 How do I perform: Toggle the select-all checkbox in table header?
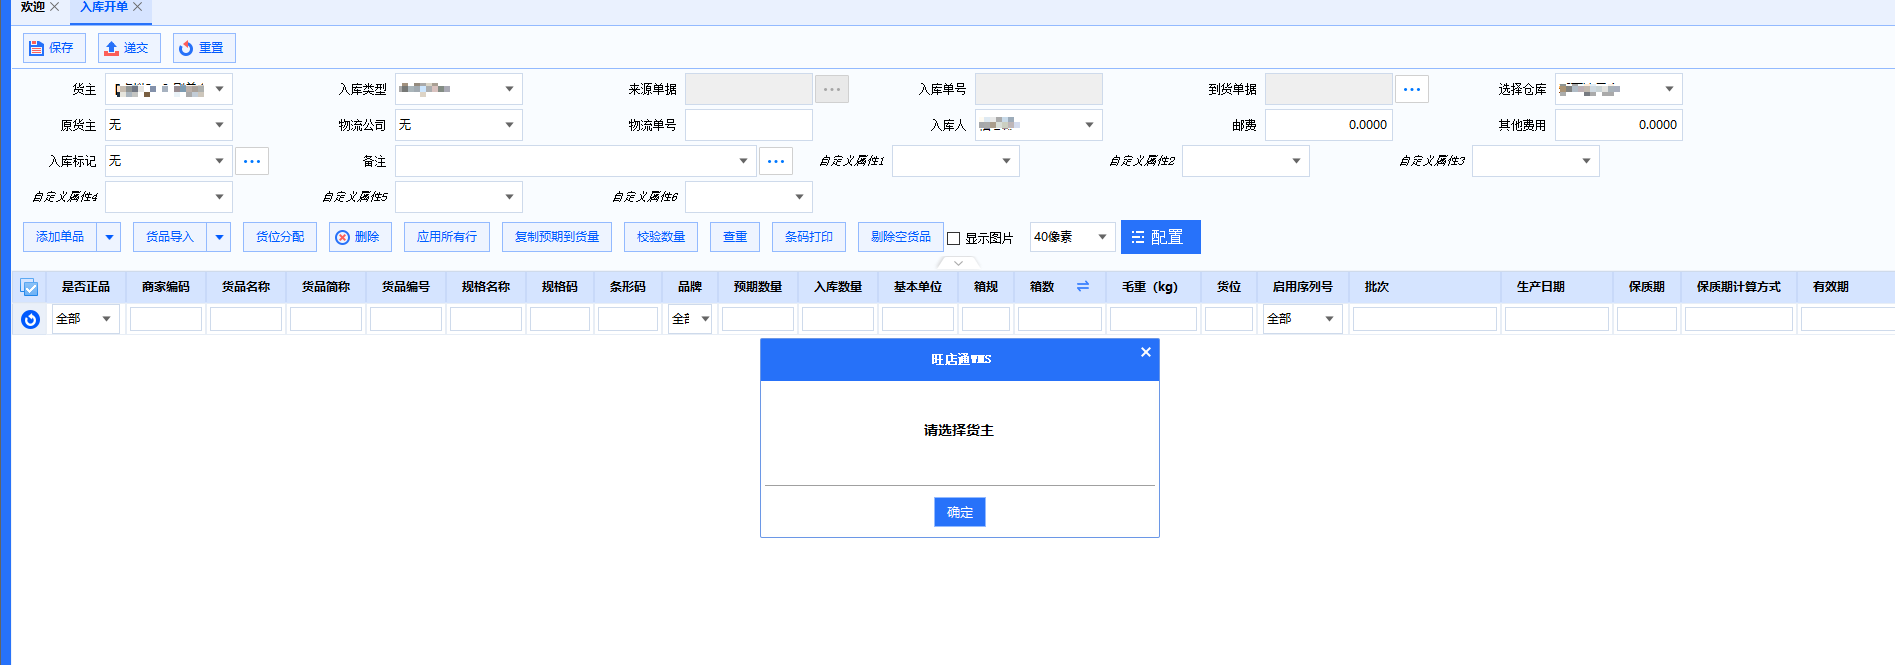[x=30, y=287]
